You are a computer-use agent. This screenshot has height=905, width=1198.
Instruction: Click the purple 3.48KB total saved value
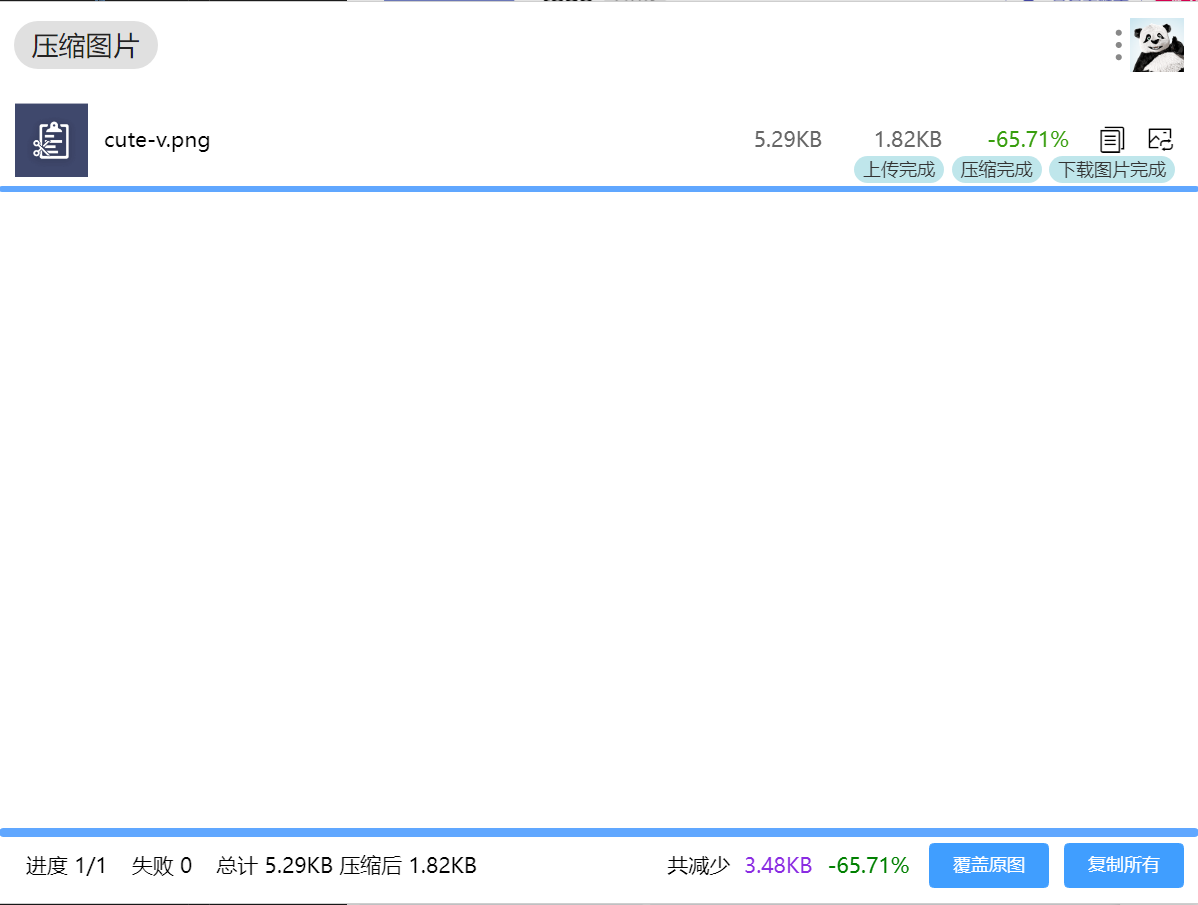(x=778, y=865)
